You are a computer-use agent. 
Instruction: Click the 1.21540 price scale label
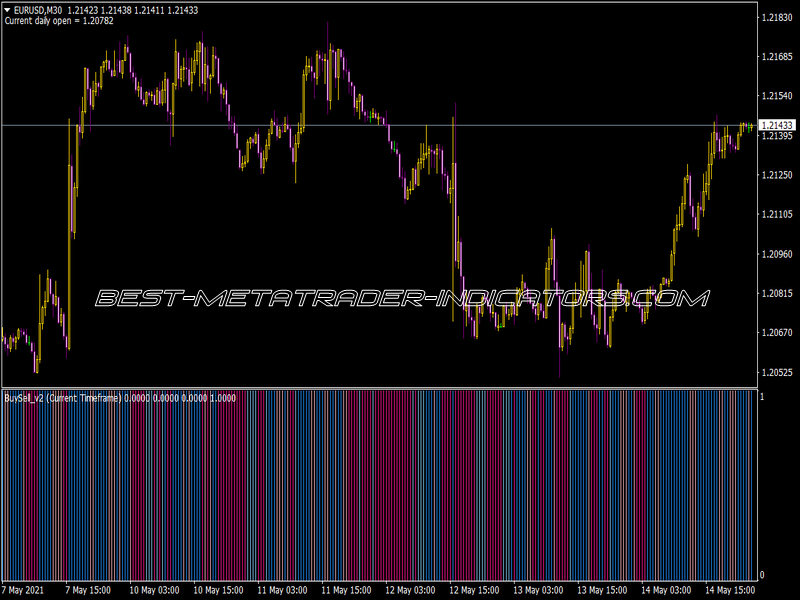point(777,96)
